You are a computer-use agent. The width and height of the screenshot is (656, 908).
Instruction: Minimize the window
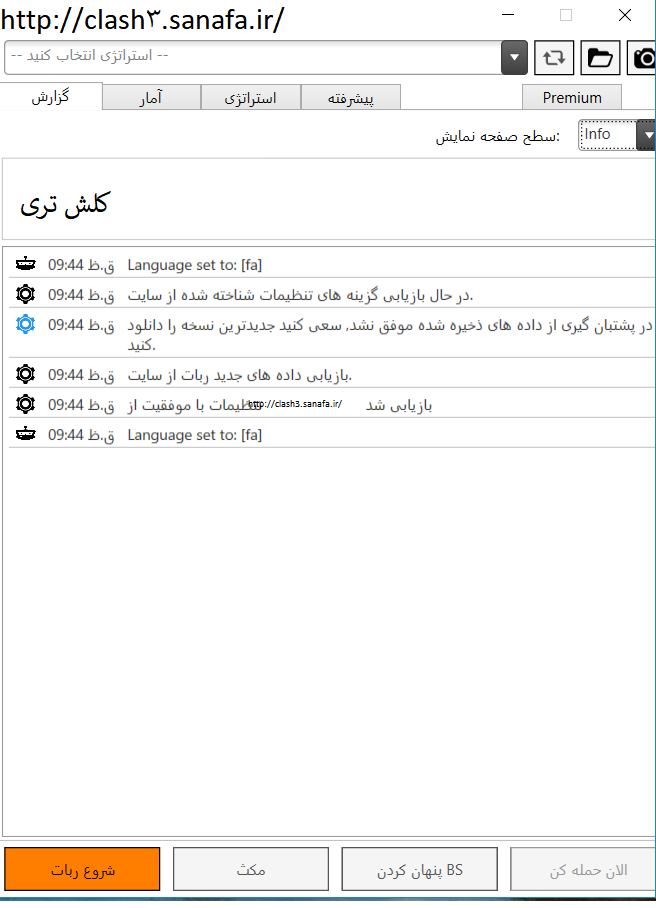508,15
